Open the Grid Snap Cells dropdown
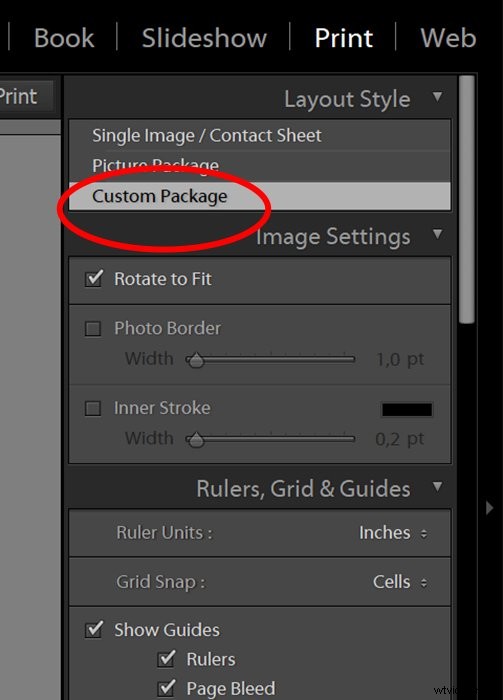Image resolution: width=503 pixels, height=700 pixels. click(x=400, y=582)
